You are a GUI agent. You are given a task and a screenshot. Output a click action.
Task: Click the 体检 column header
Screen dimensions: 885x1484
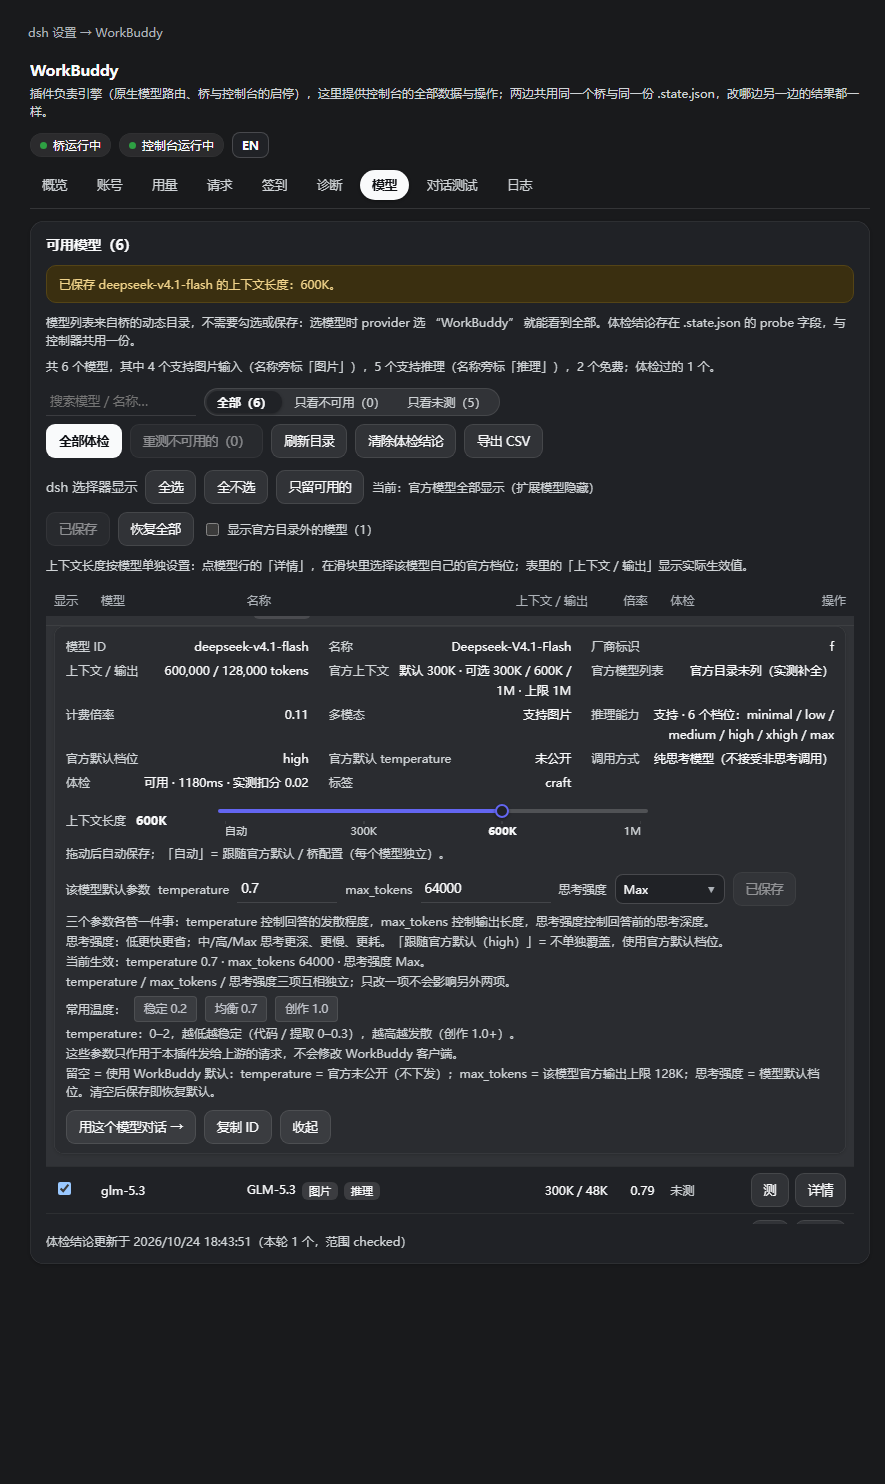(682, 601)
